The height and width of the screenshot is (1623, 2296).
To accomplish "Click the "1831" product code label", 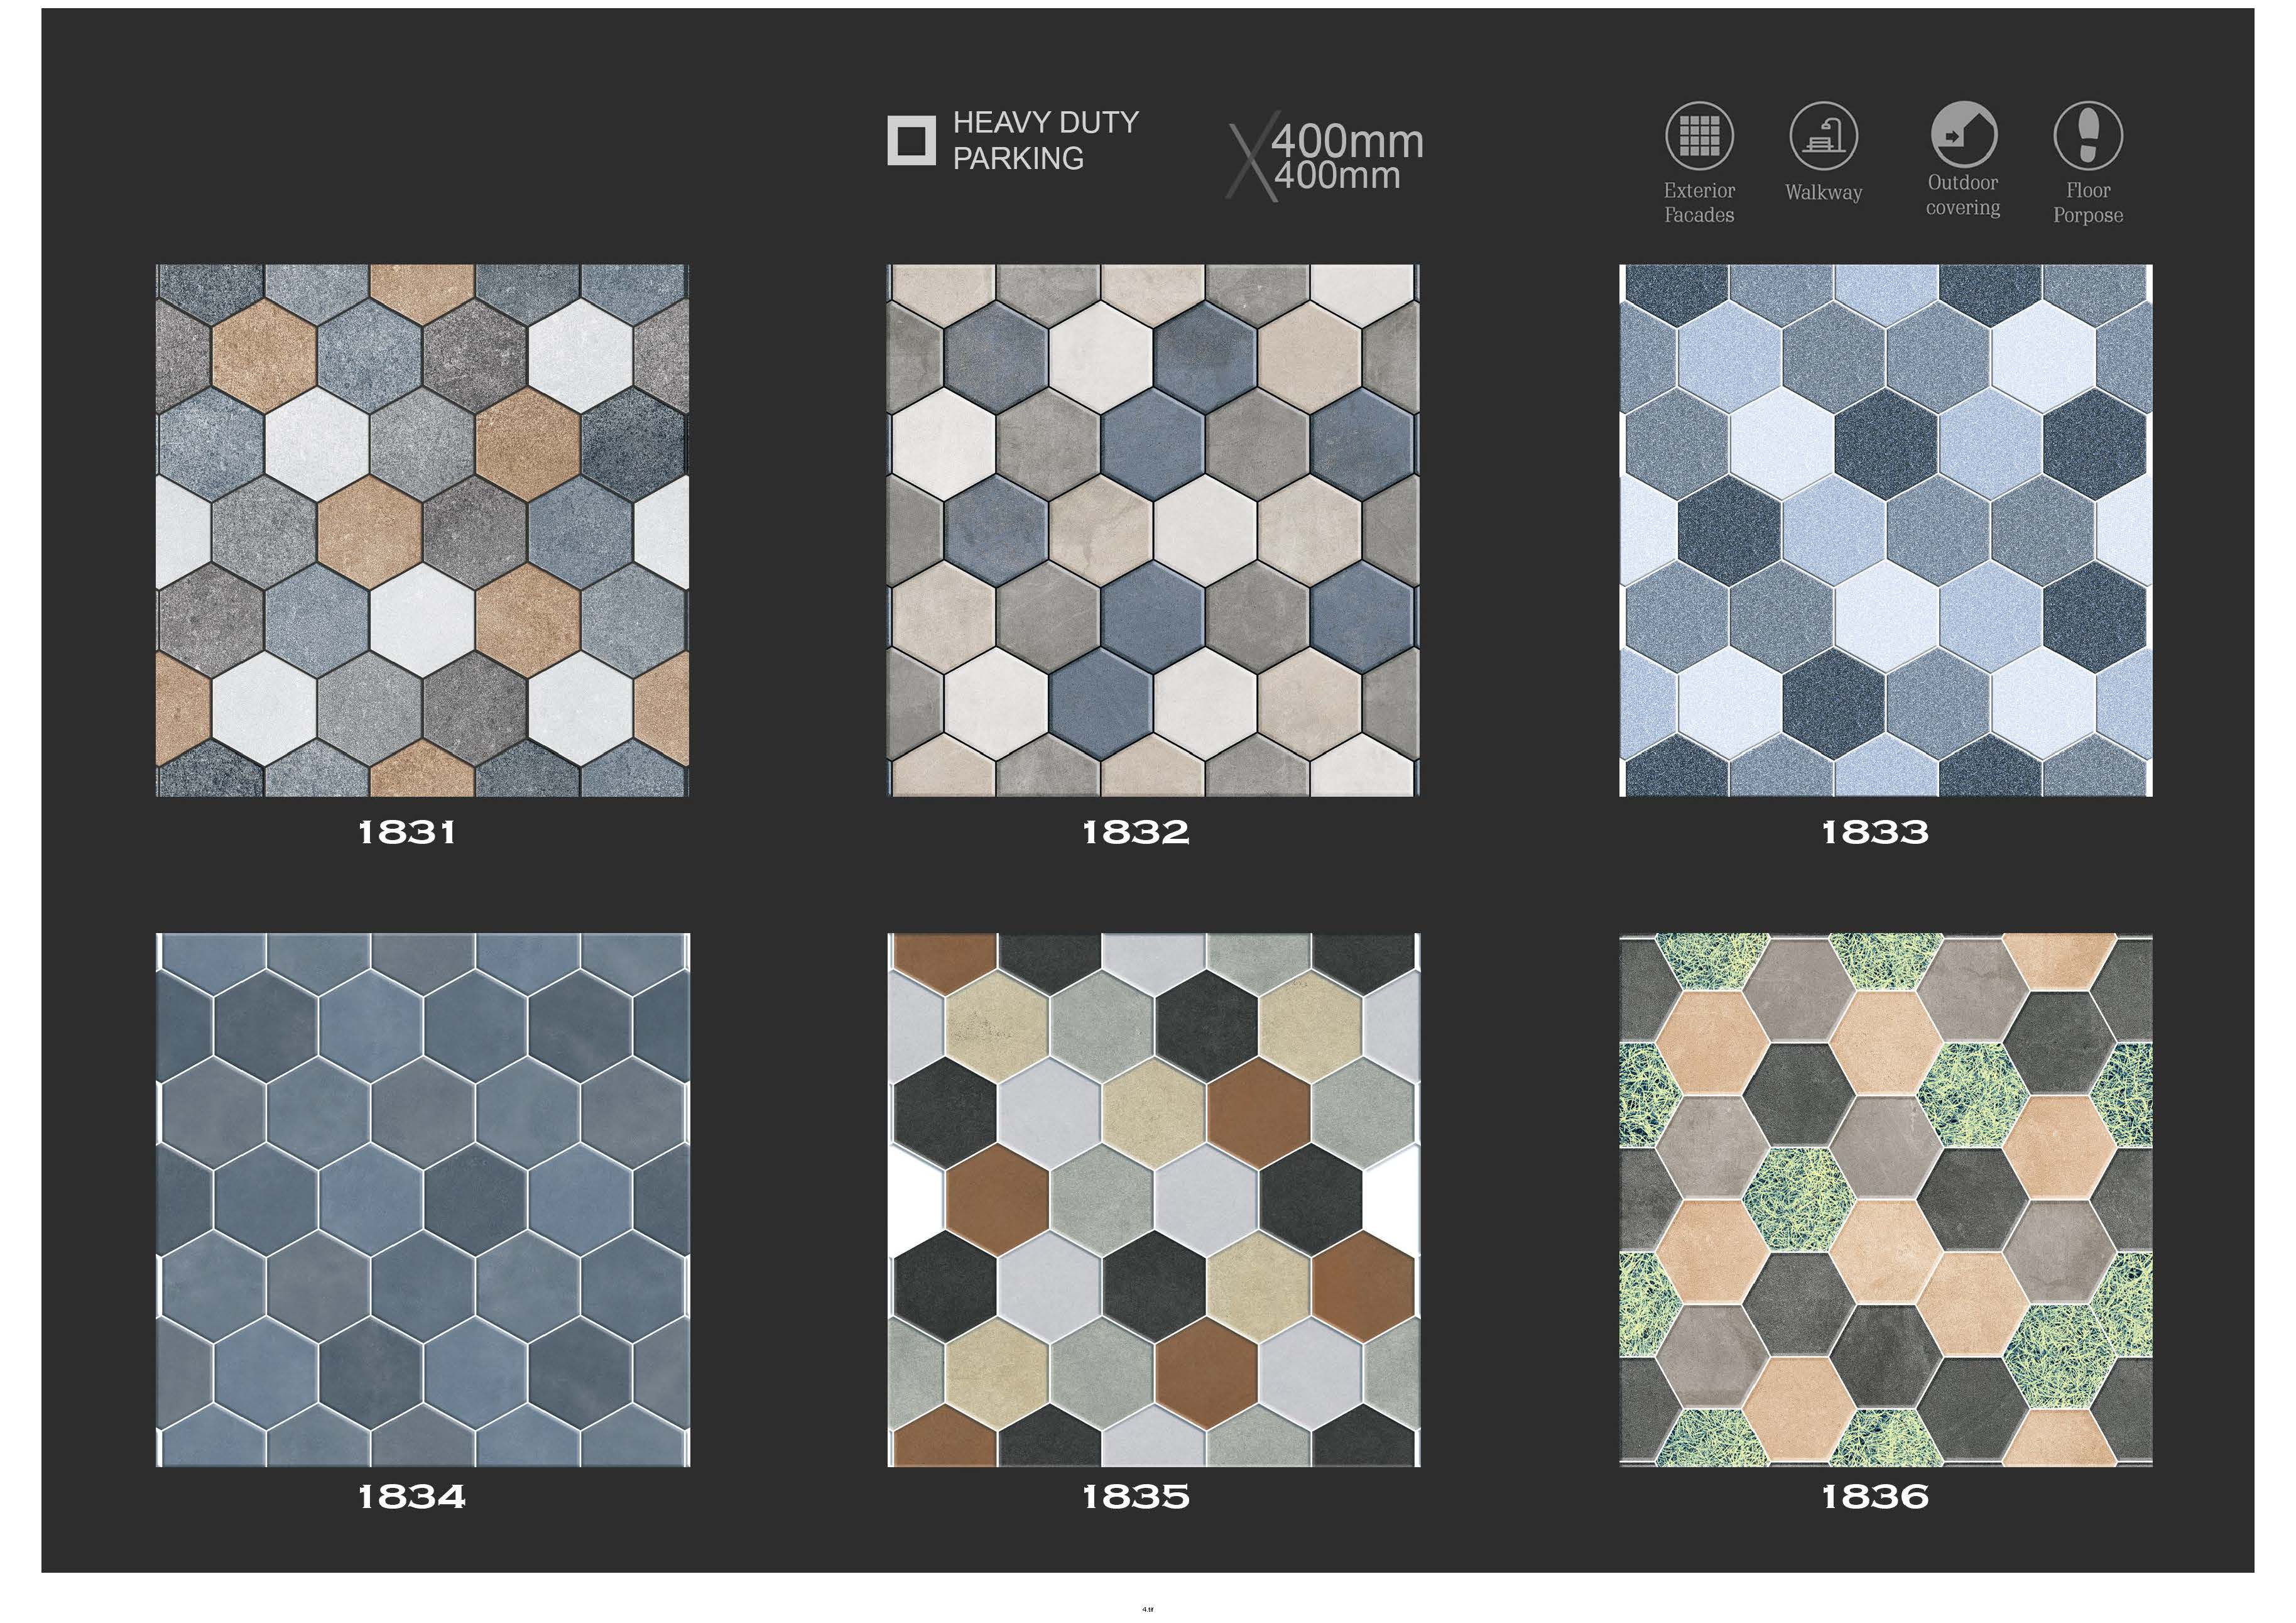I will click(407, 832).
